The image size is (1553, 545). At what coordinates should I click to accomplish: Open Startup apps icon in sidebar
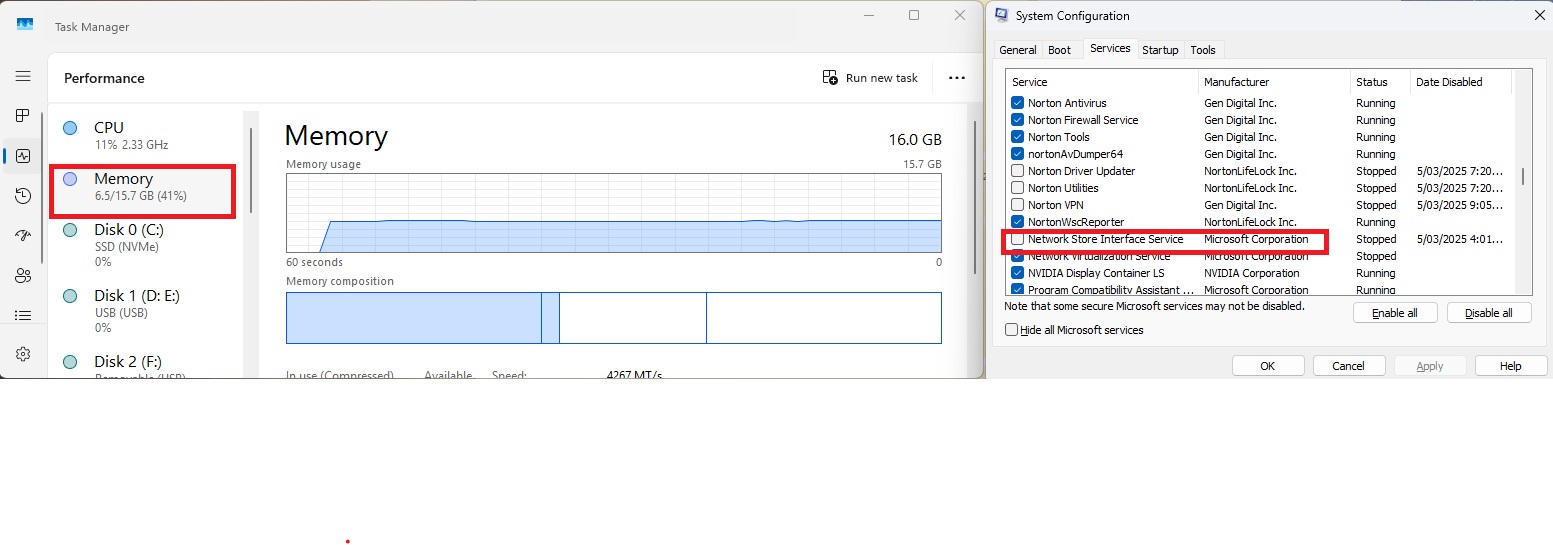tap(23, 236)
